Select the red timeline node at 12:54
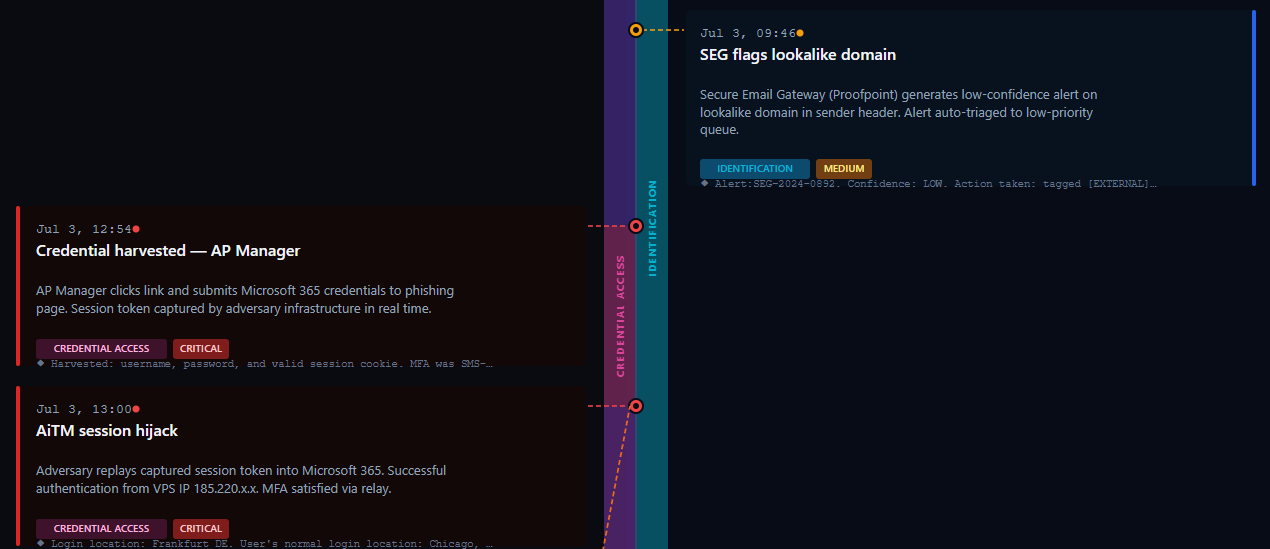Screen dimensions: 1270x549 point(636,226)
